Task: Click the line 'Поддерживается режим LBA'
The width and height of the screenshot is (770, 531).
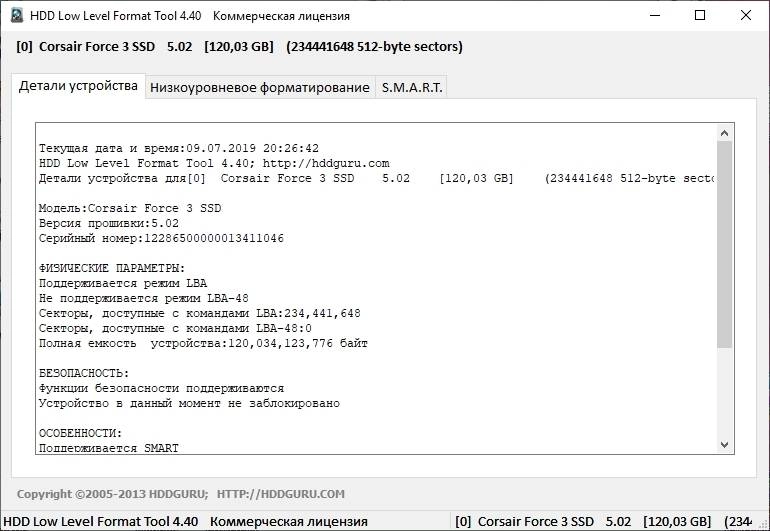Action: 123,283
